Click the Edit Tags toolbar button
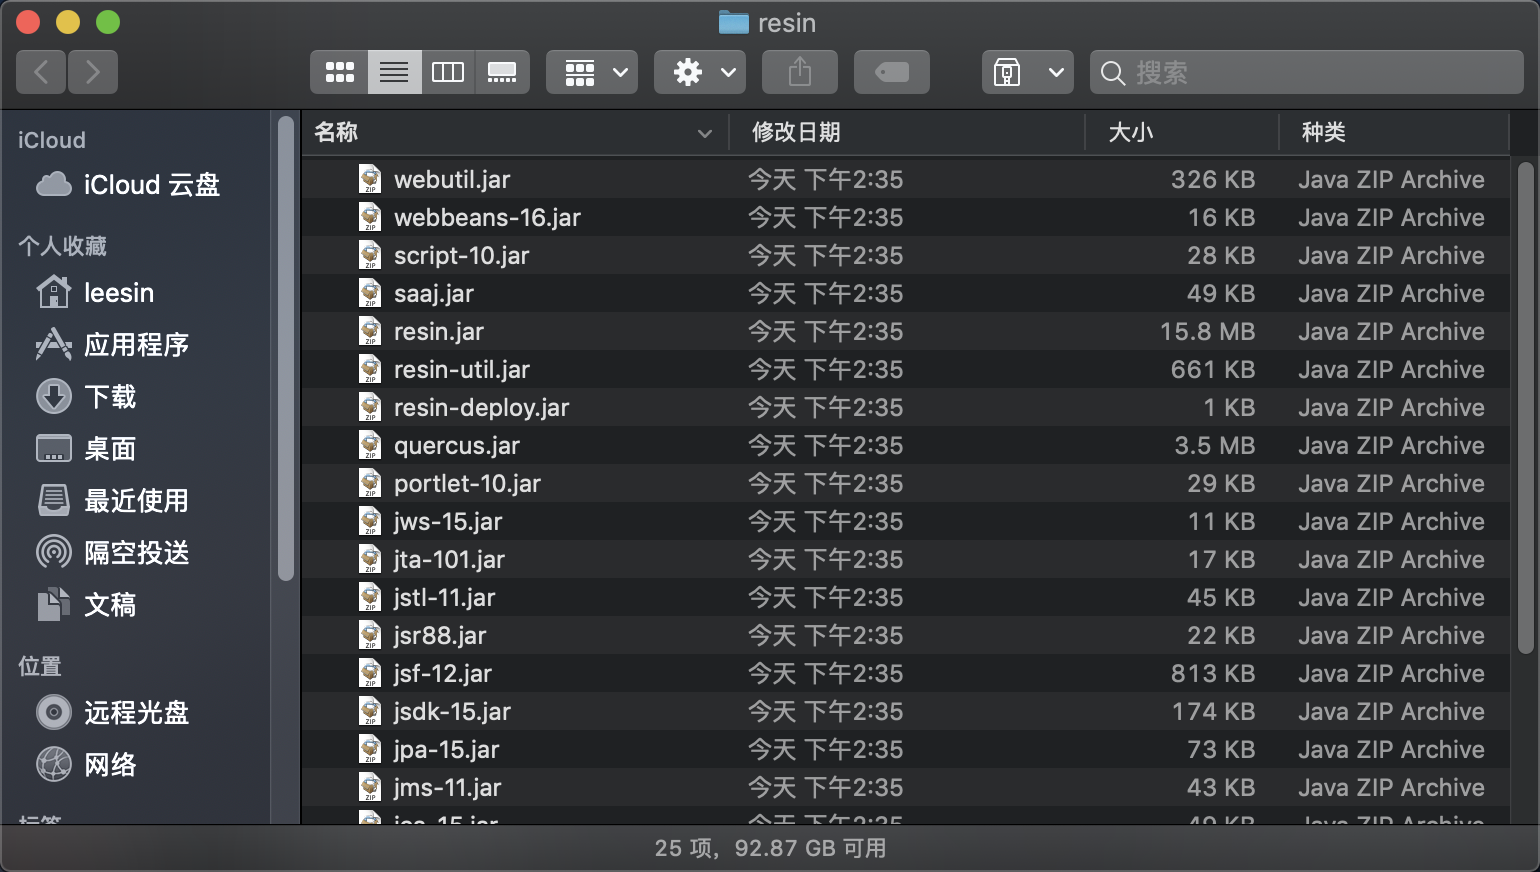This screenshot has height=872, width=1540. click(892, 72)
